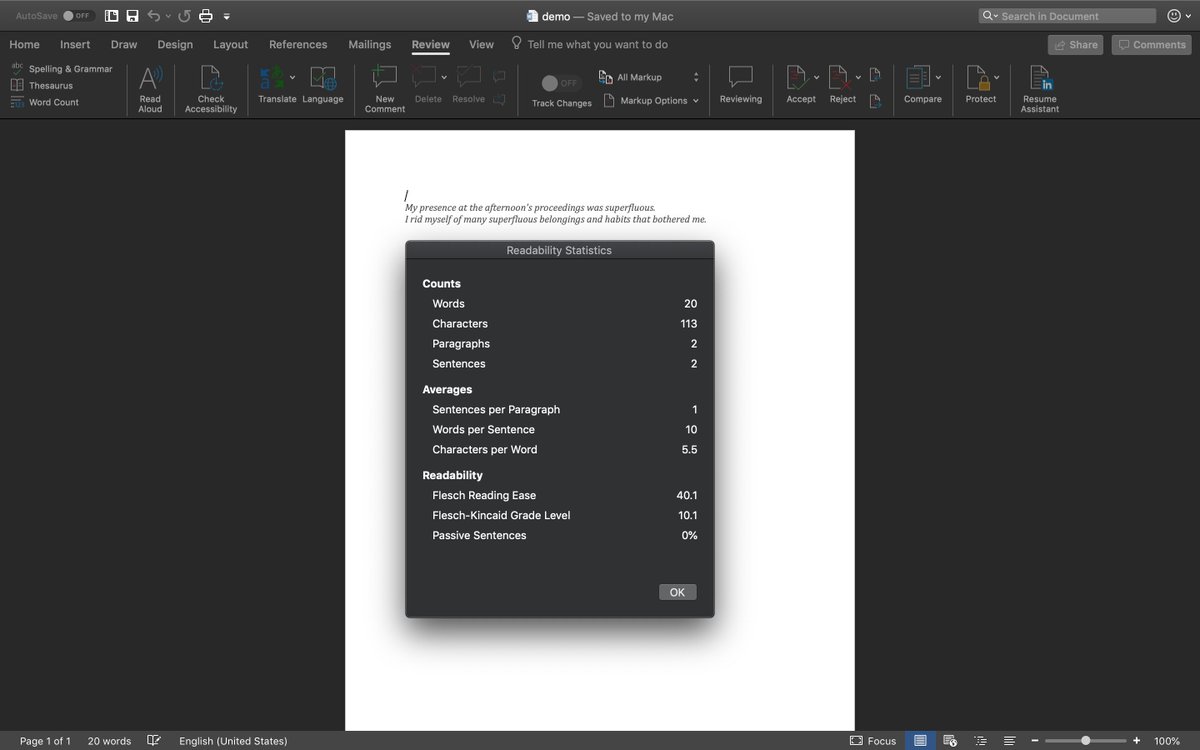The height and width of the screenshot is (750, 1200).
Task: Click the Search in Document field
Action: click(x=1067, y=16)
